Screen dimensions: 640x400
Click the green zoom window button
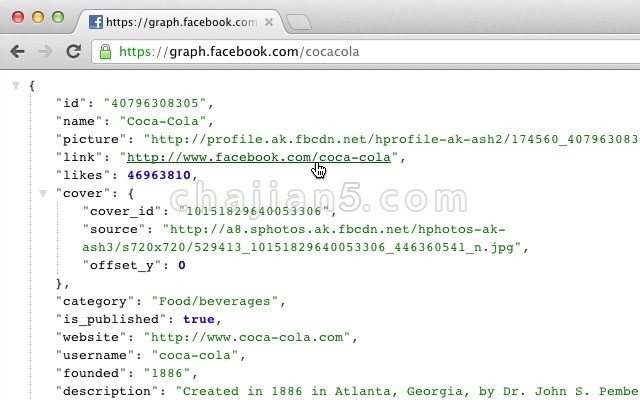pyautogui.click(x=58, y=17)
